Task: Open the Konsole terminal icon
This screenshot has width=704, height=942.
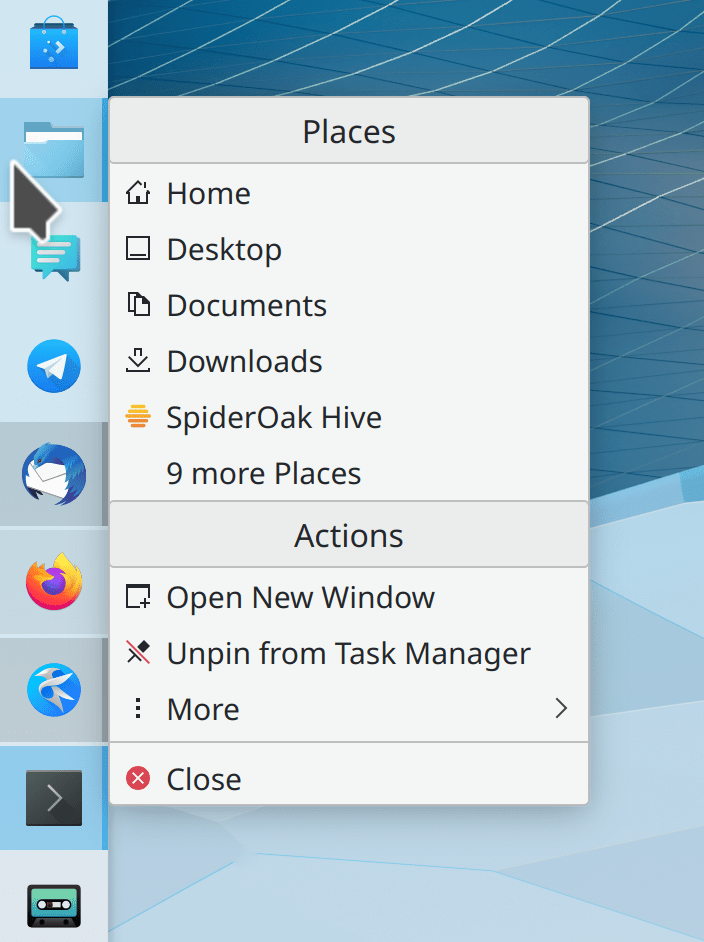Action: coord(53,798)
